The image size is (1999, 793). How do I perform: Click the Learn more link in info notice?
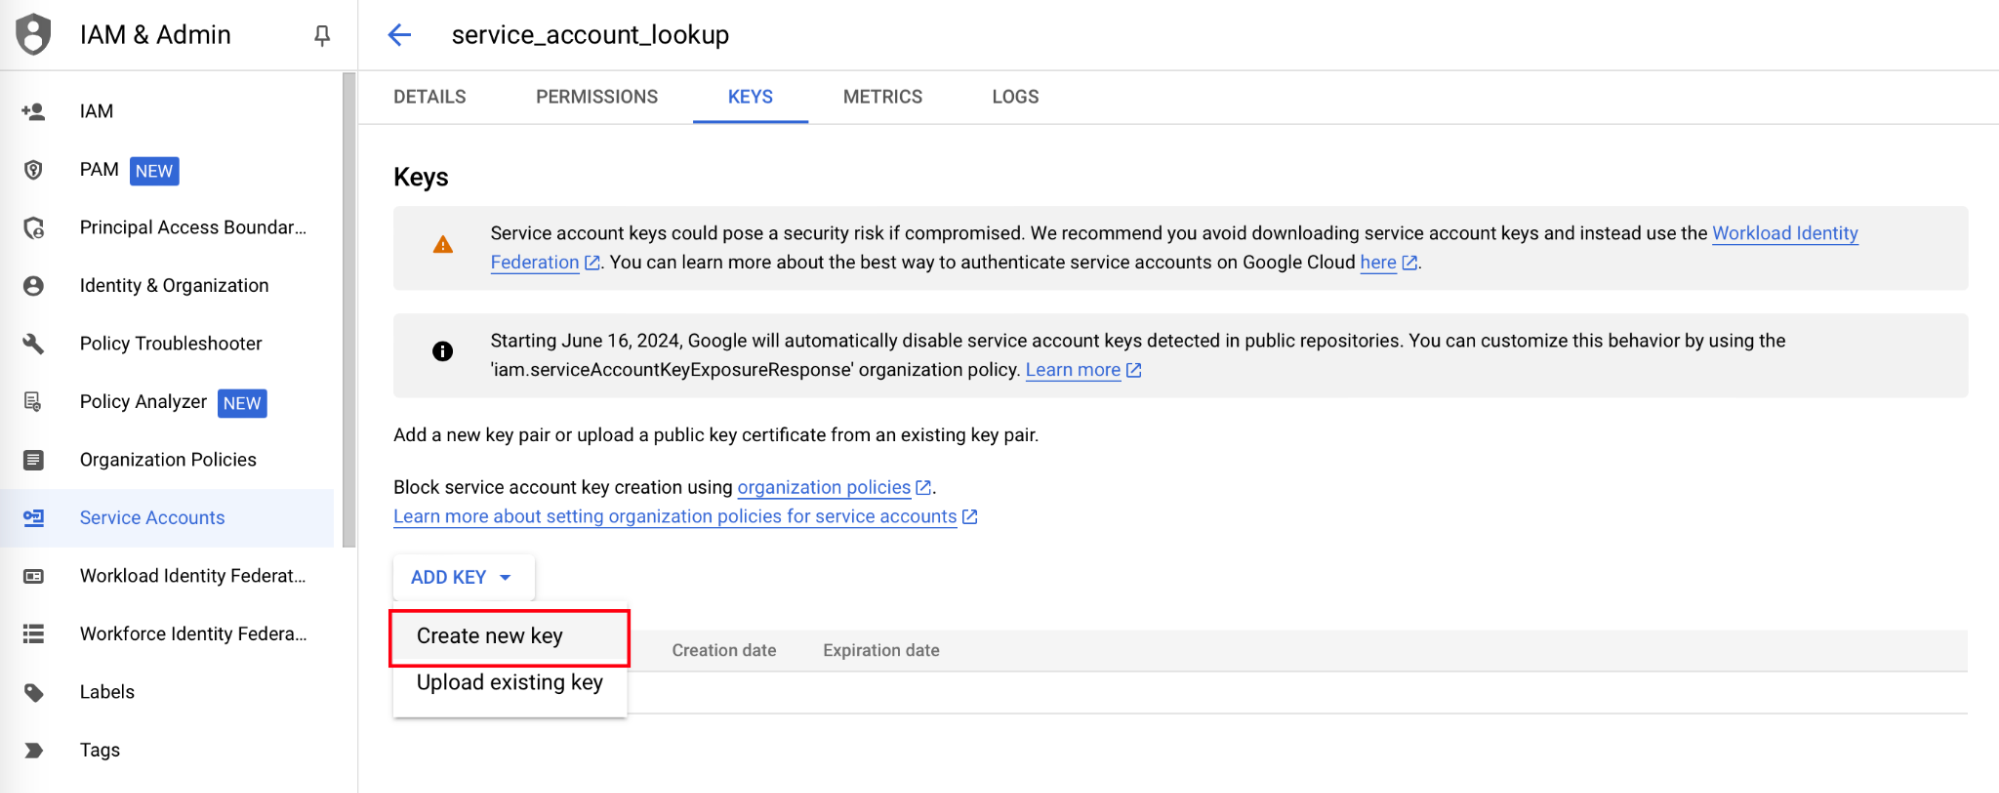click(x=1072, y=370)
